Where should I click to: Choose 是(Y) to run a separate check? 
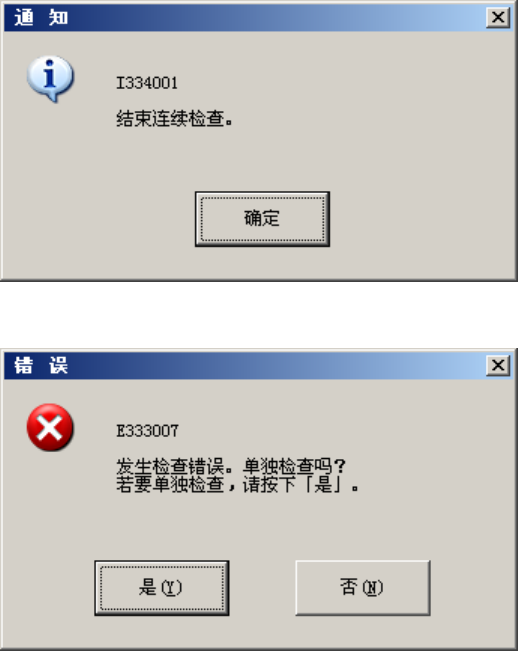point(161,587)
